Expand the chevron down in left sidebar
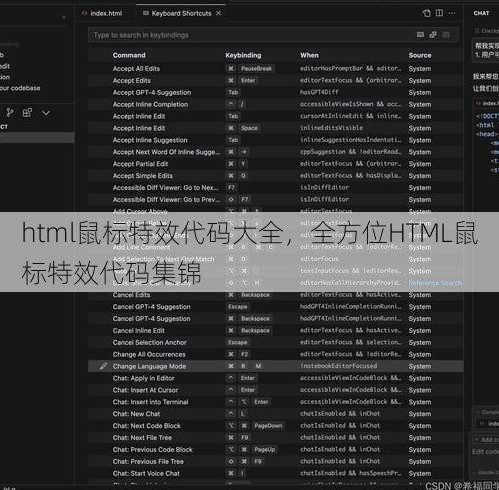Image resolution: width=499 pixels, height=490 pixels. pyautogui.click(x=46, y=113)
